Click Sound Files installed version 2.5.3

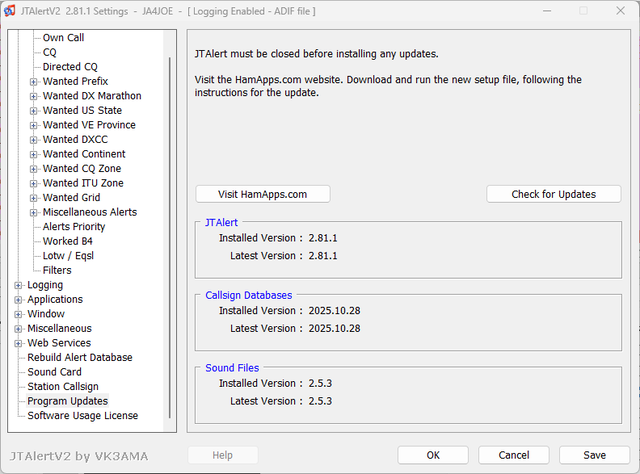click(x=320, y=383)
